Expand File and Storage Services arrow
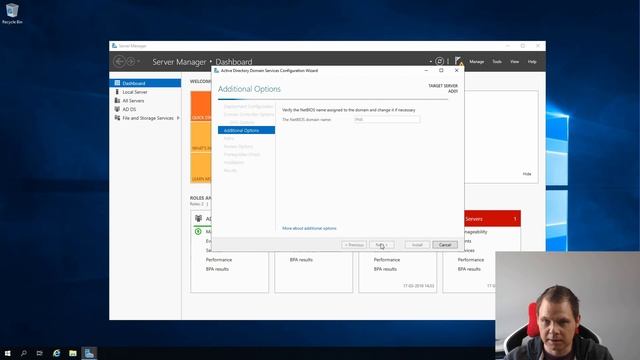The image size is (640, 360). (x=178, y=118)
